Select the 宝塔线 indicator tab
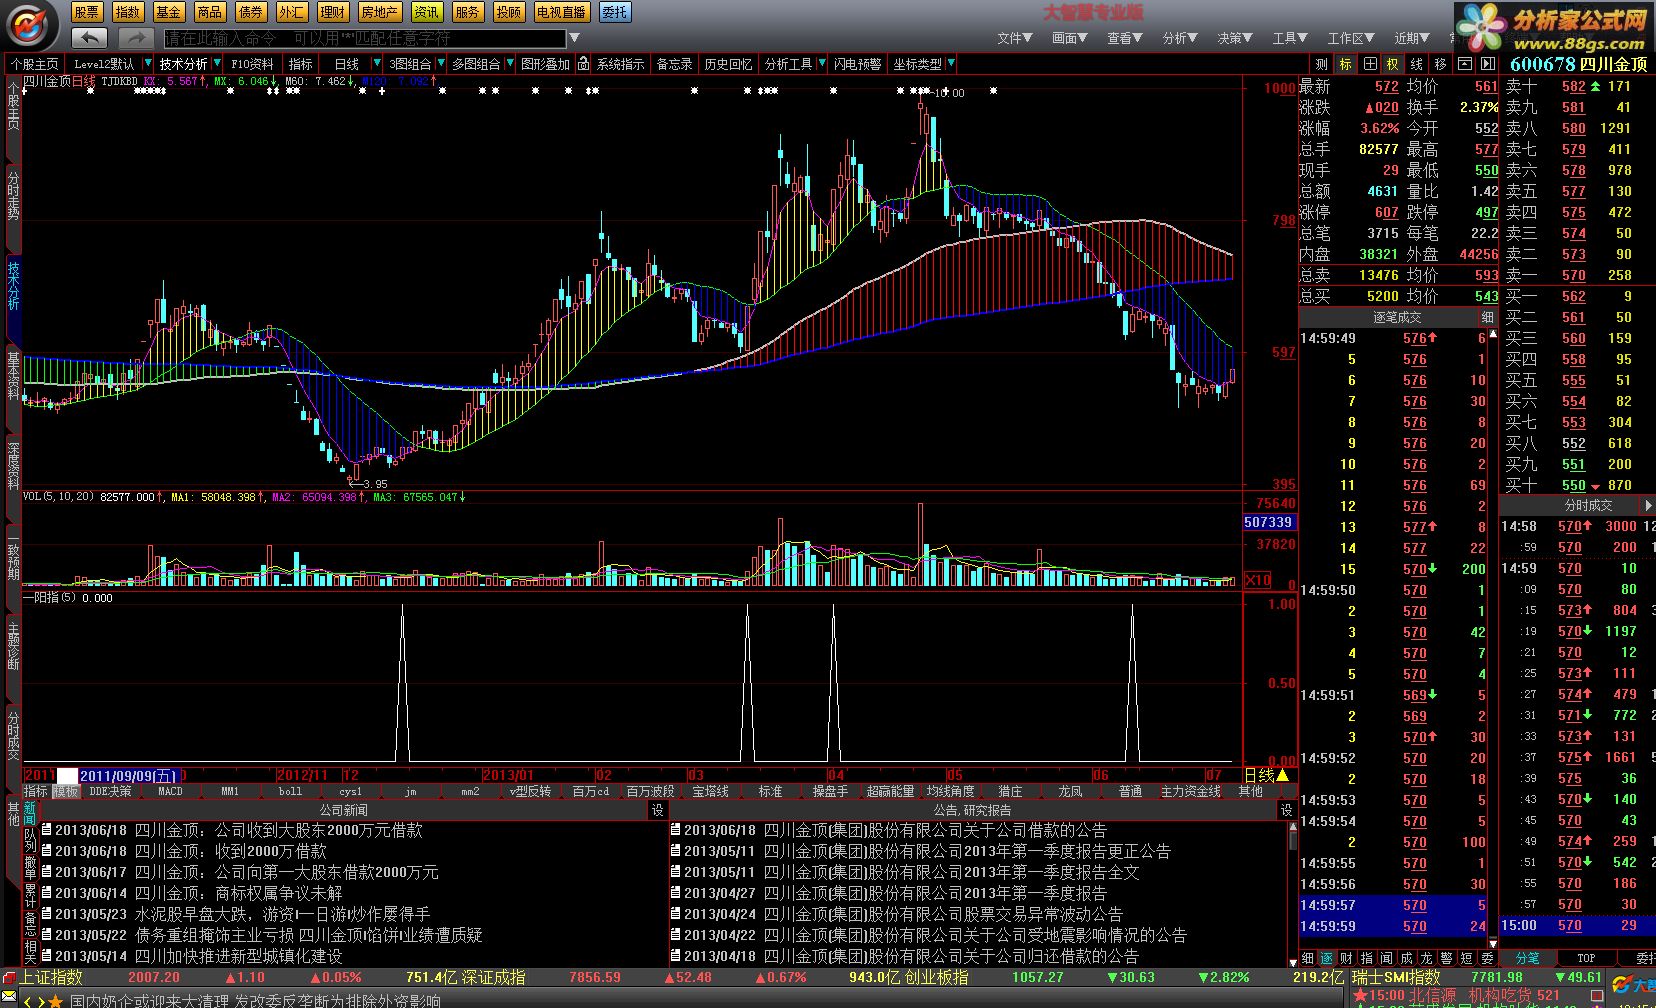This screenshot has width=1656, height=1008. 710,791
